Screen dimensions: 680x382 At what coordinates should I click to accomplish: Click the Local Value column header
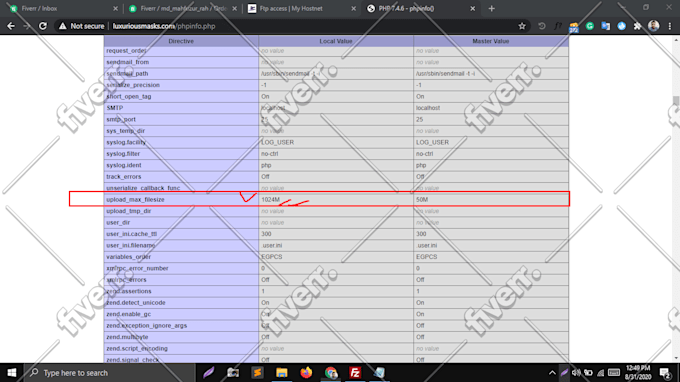coord(336,41)
